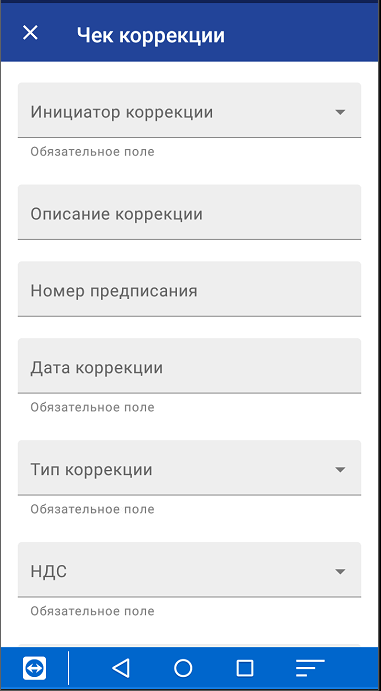This screenshot has width=381, height=691.
Task: Expand the НДС dropdown arrow
Action: (x=340, y=572)
